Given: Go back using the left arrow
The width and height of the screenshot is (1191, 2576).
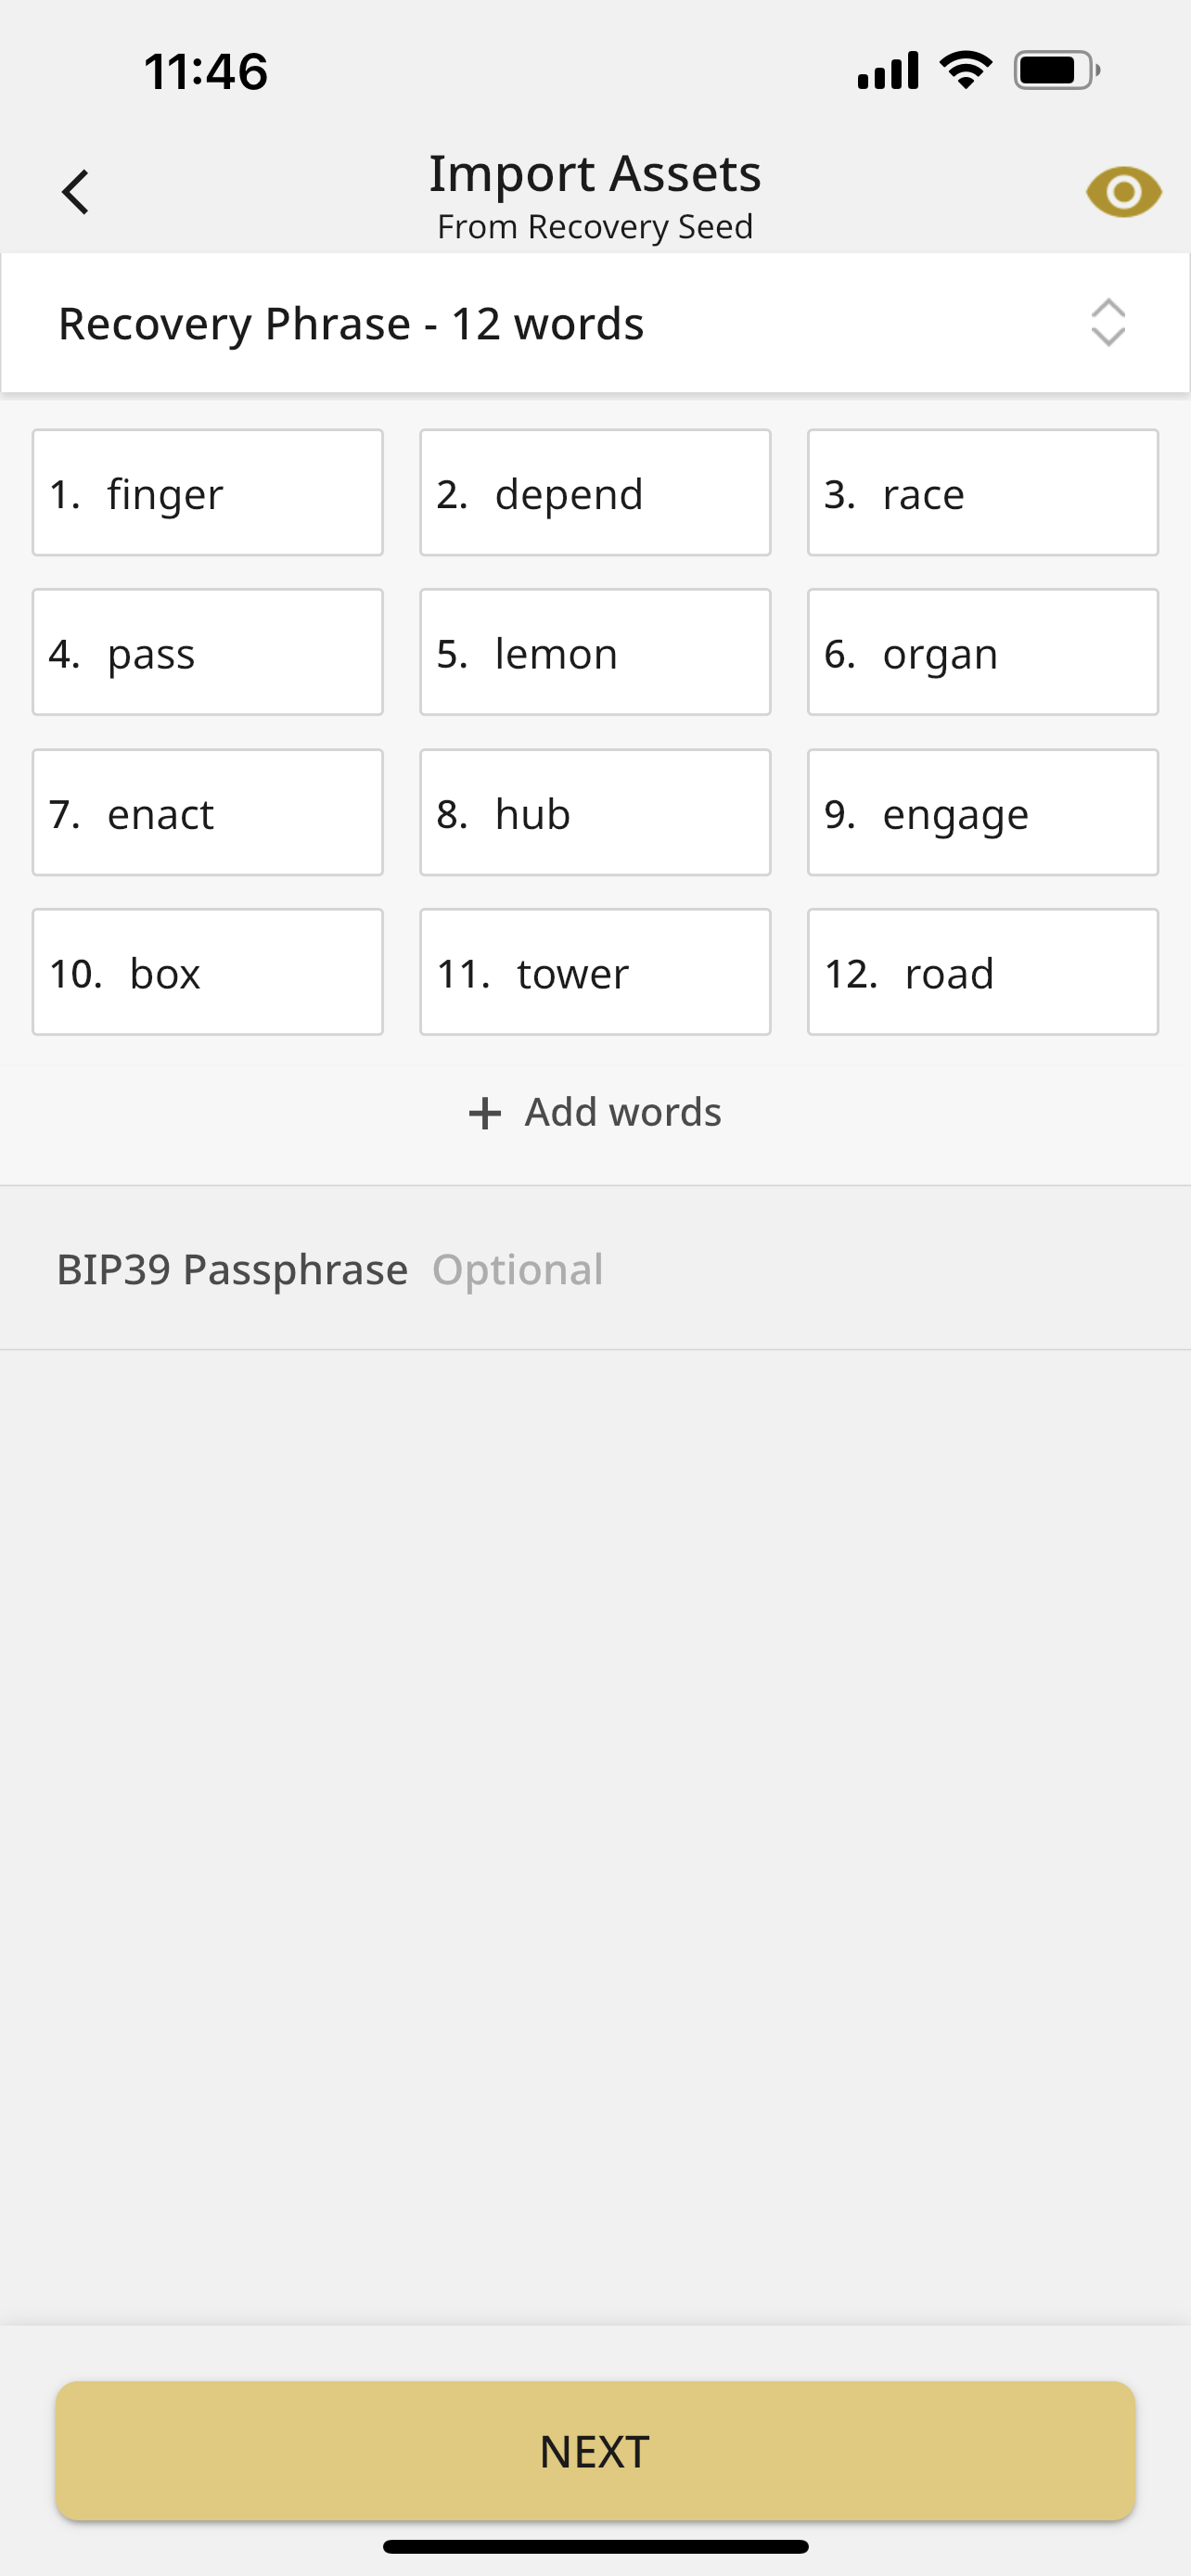Looking at the screenshot, I should pyautogui.click(x=76, y=192).
